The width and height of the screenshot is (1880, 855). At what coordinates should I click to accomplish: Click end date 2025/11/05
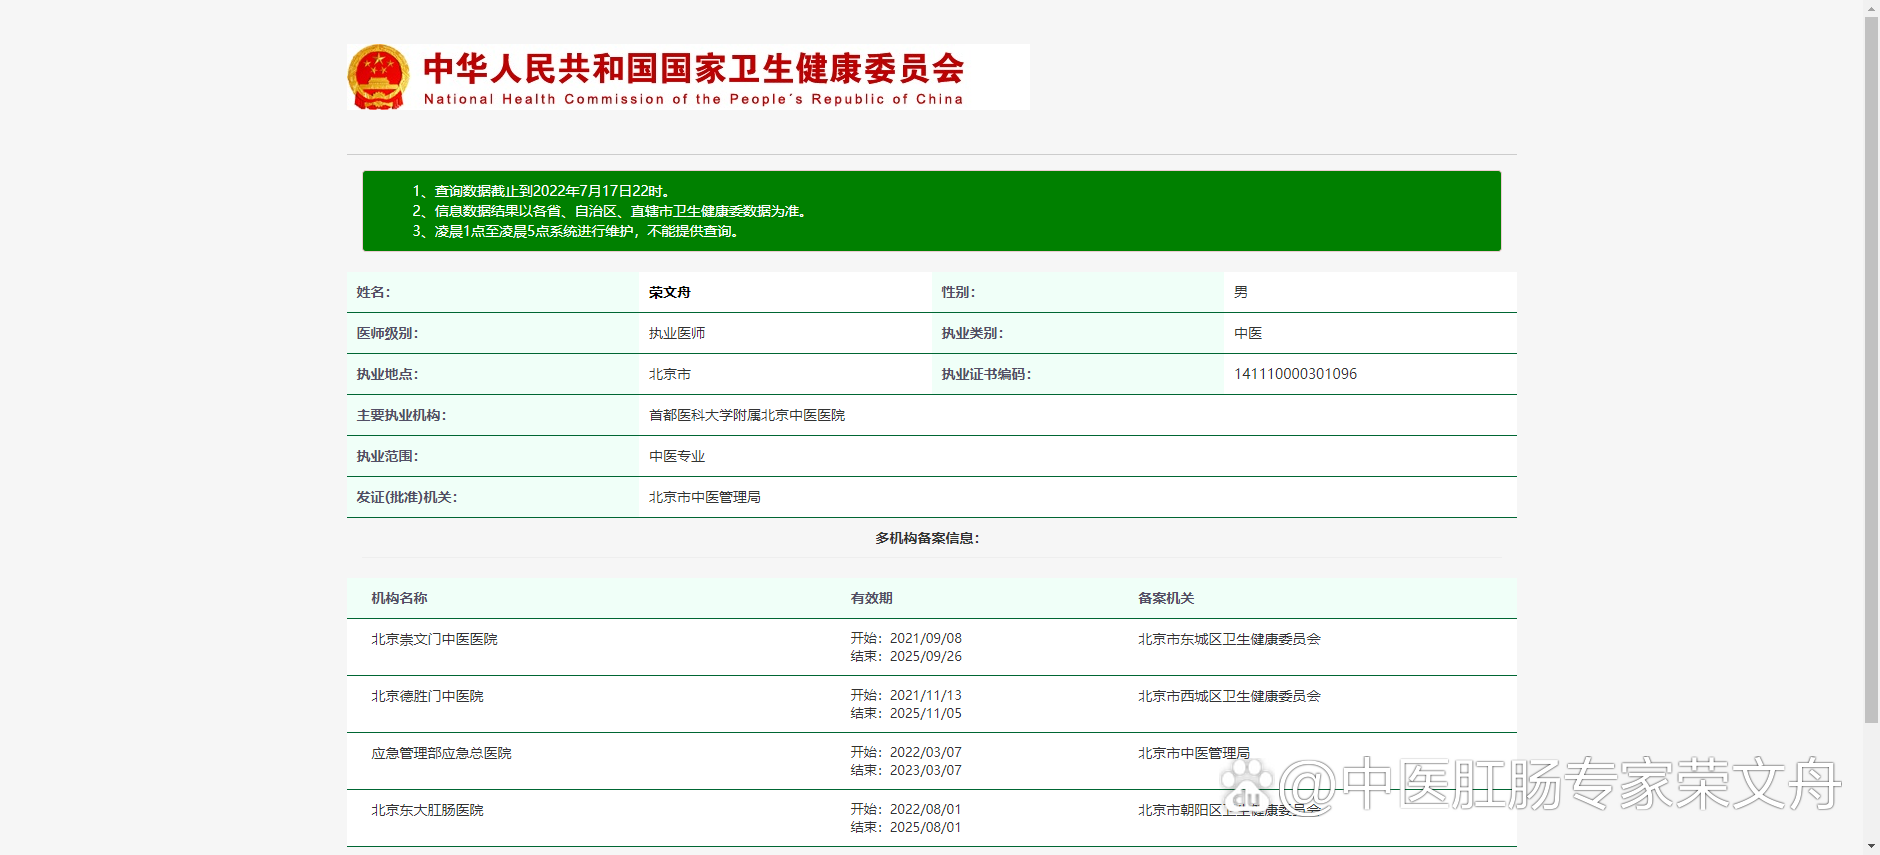click(926, 713)
